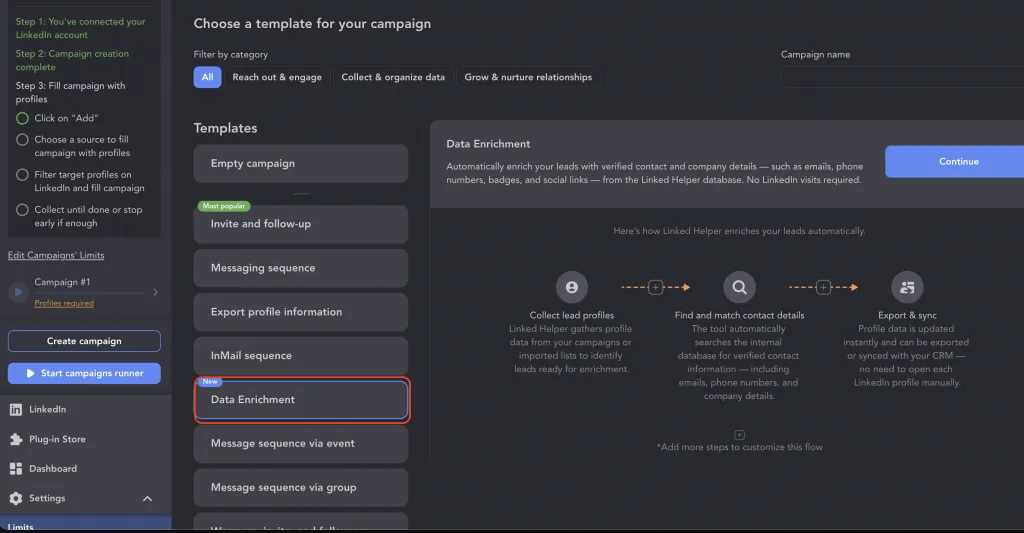Open the LinkedIn sidebar icon

click(16, 410)
